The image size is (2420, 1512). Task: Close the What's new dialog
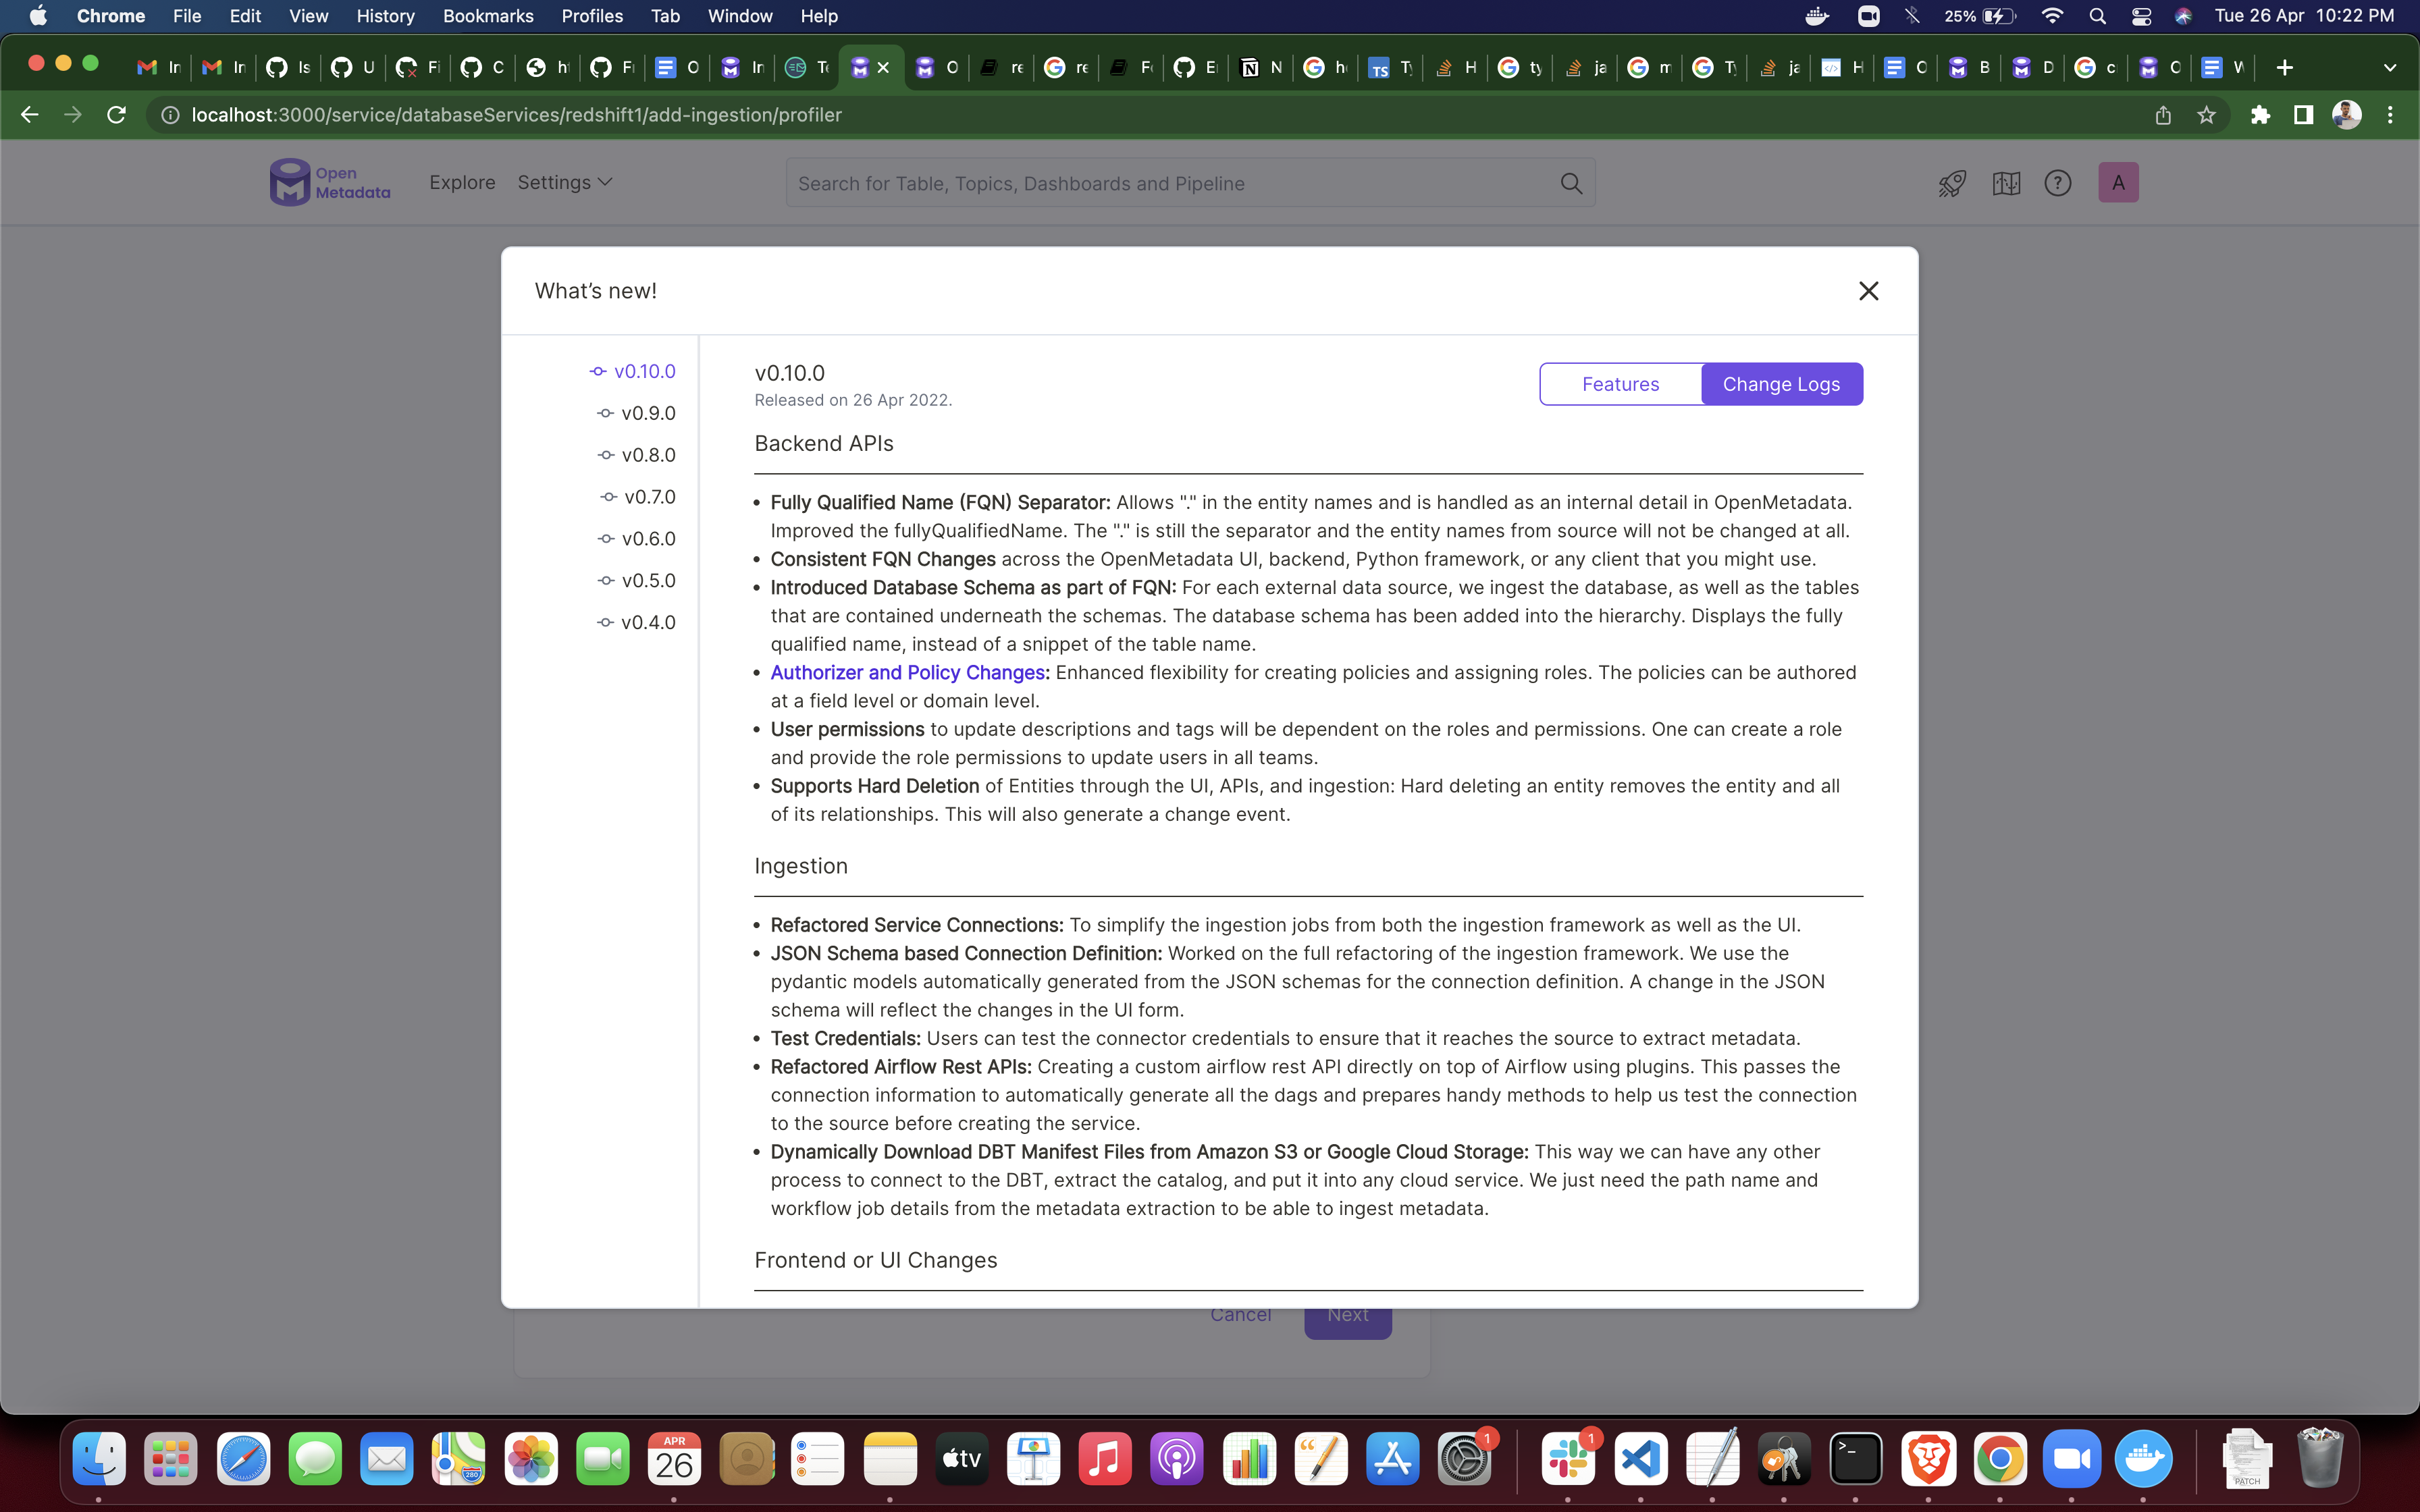(1868, 291)
